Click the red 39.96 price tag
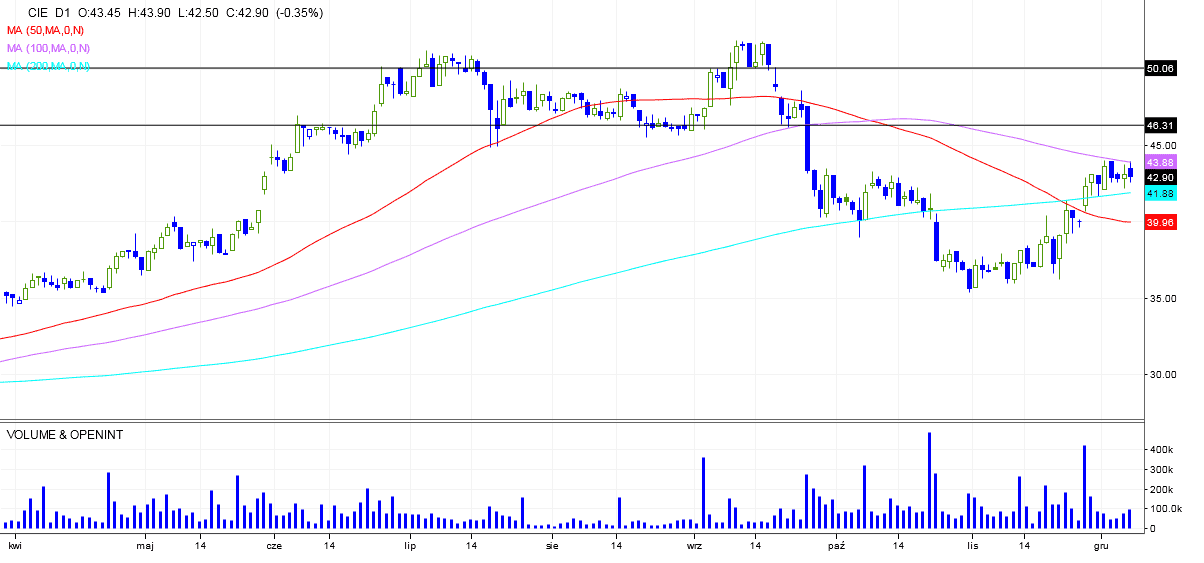Viewport: 1204px width, 563px height. coord(1159,222)
